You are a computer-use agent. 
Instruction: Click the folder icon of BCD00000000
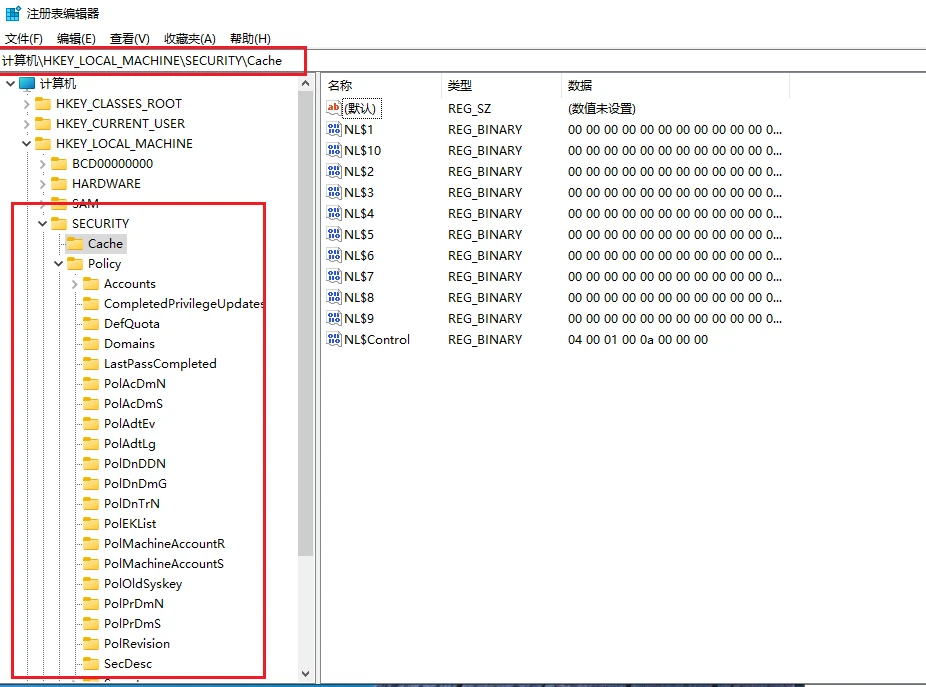[x=59, y=164]
